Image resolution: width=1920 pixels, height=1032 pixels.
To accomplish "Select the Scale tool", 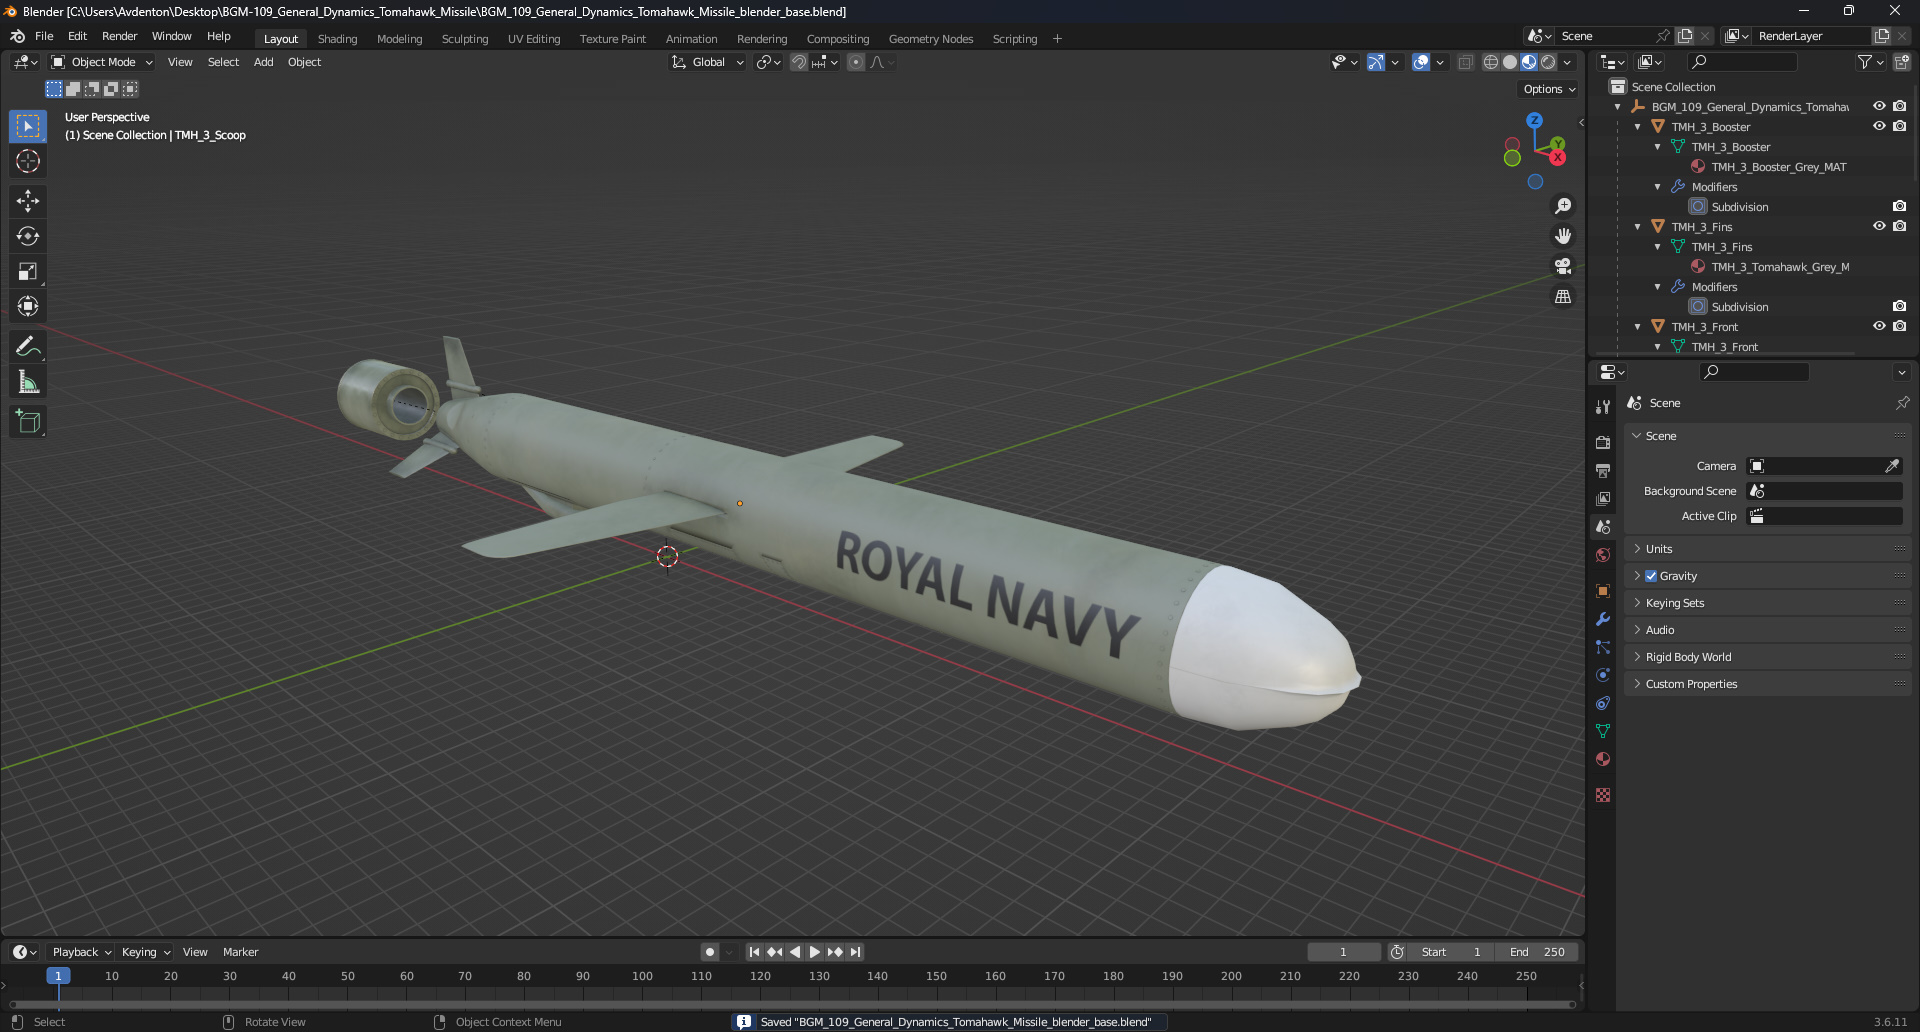I will (28, 271).
